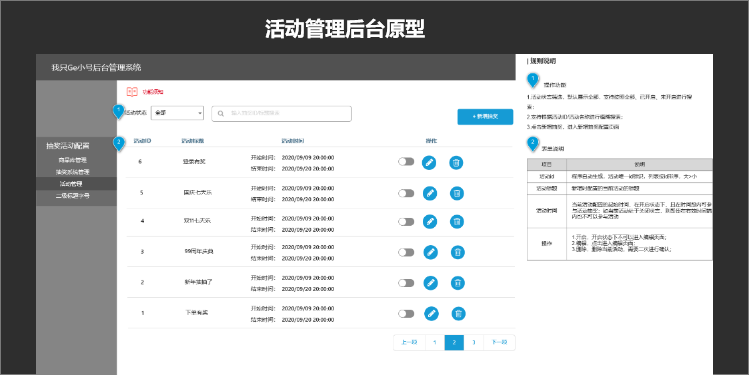Delete the activity with ID 5
The width and height of the screenshot is (749, 375).
457,193
